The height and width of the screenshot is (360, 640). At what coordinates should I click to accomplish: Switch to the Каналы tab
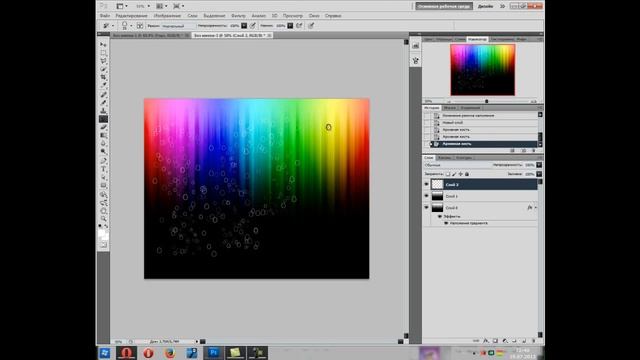(x=444, y=158)
